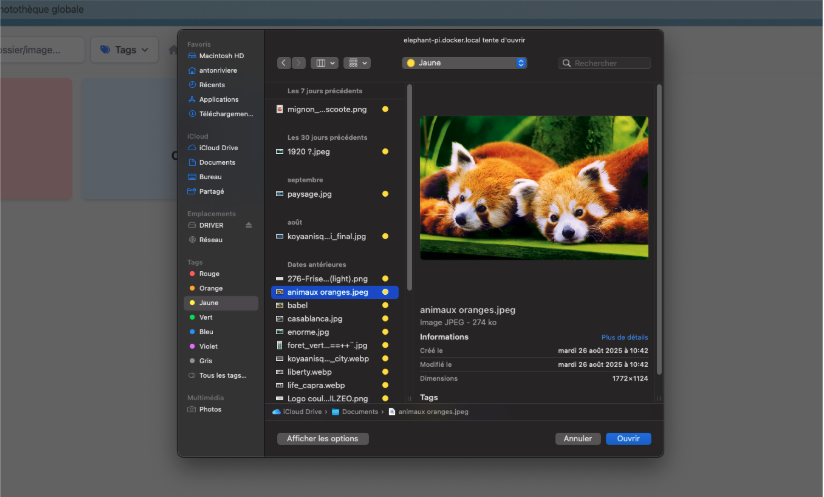Screen dimensions: 824x497
Task: Expand the grouping options dropdown
Action: coord(357,63)
